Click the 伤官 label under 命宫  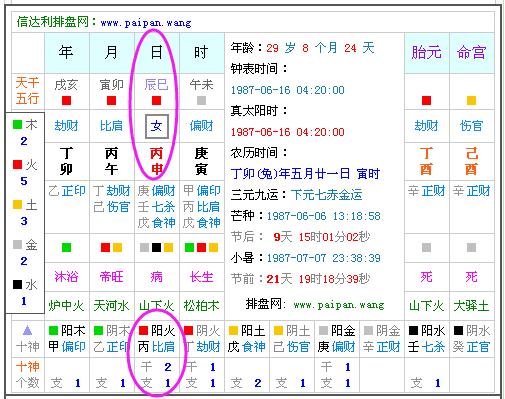tap(471, 126)
